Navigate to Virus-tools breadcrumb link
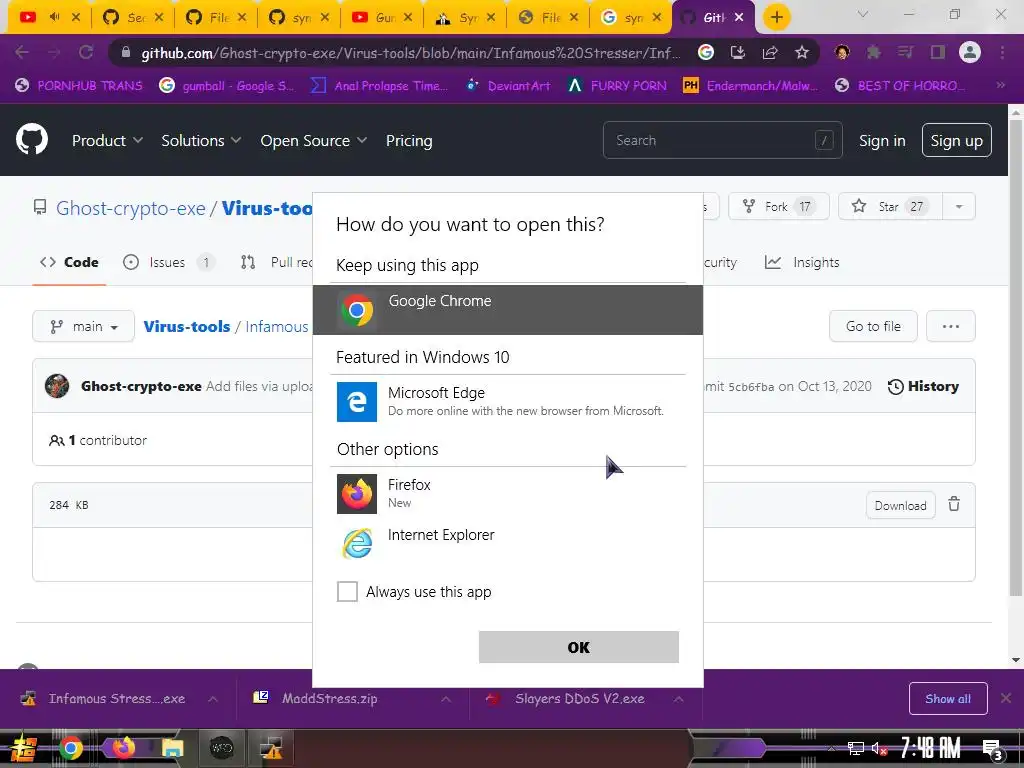This screenshot has width=1024, height=768. click(187, 327)
